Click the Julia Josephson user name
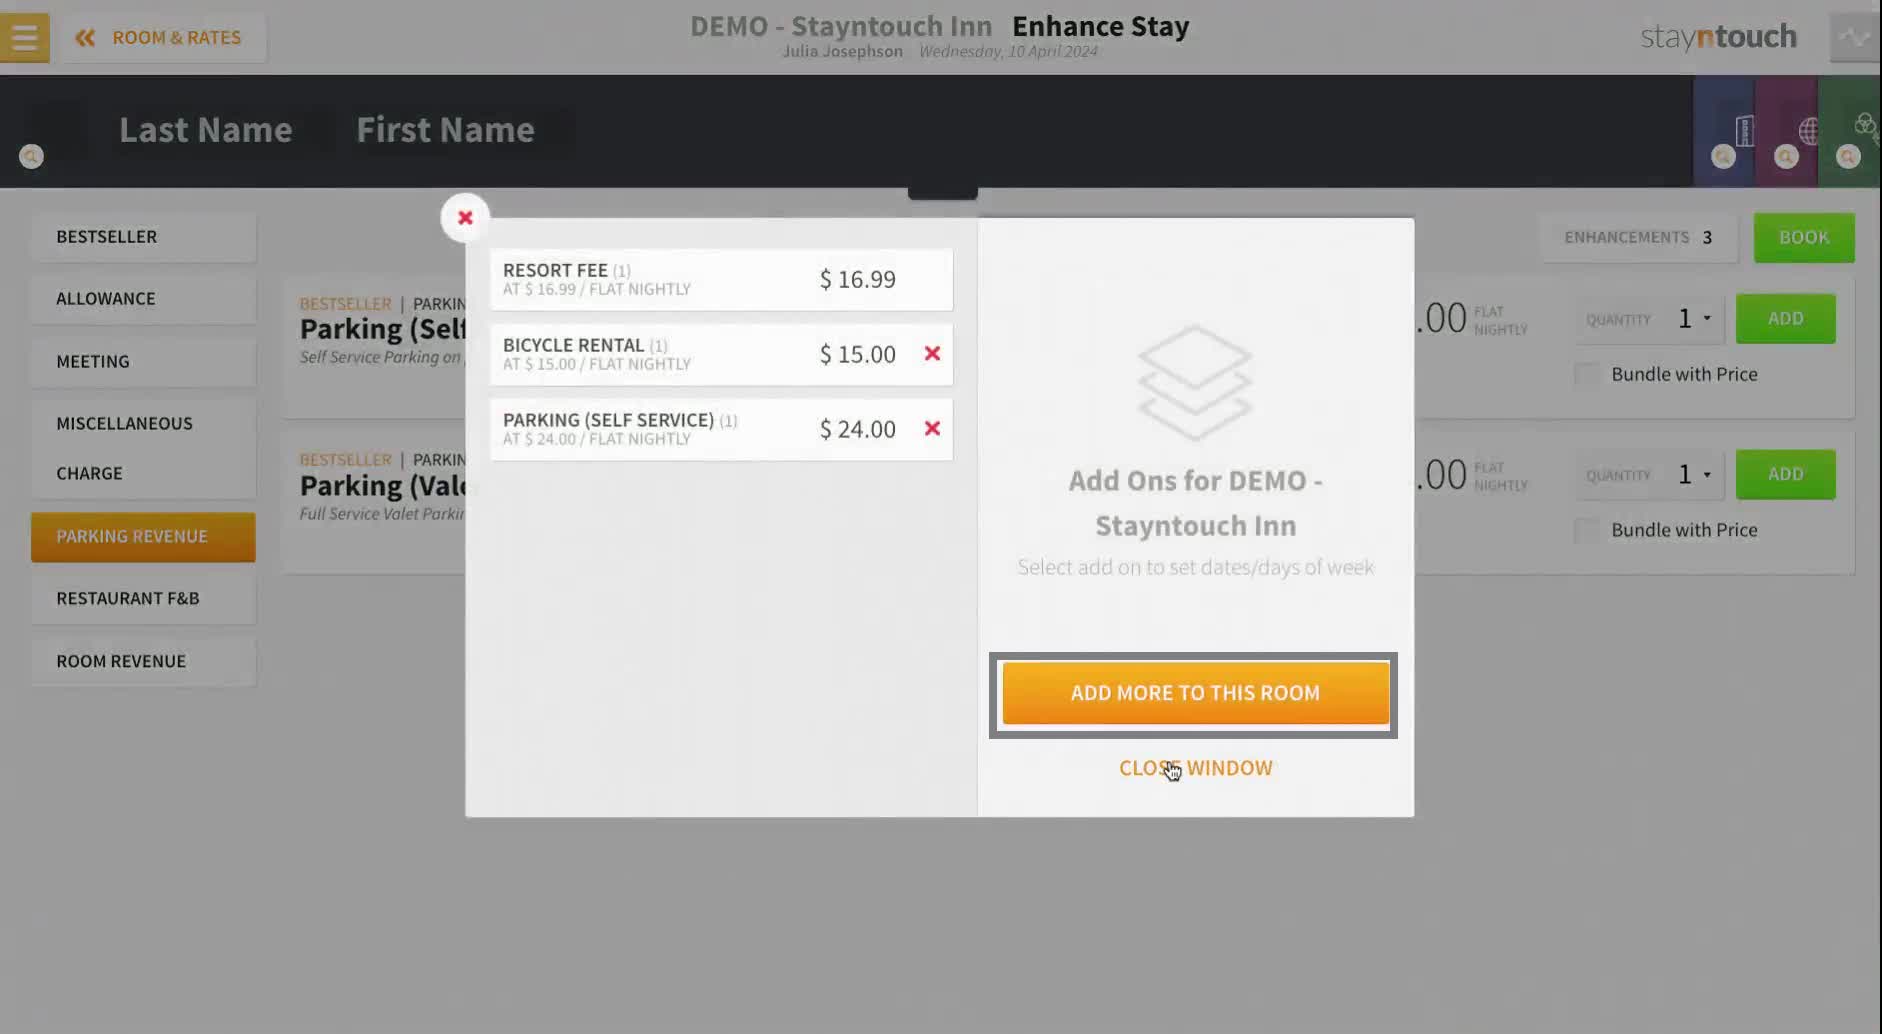The height and width of the screenshot is (1034, 1882). [x=842, y=52]
